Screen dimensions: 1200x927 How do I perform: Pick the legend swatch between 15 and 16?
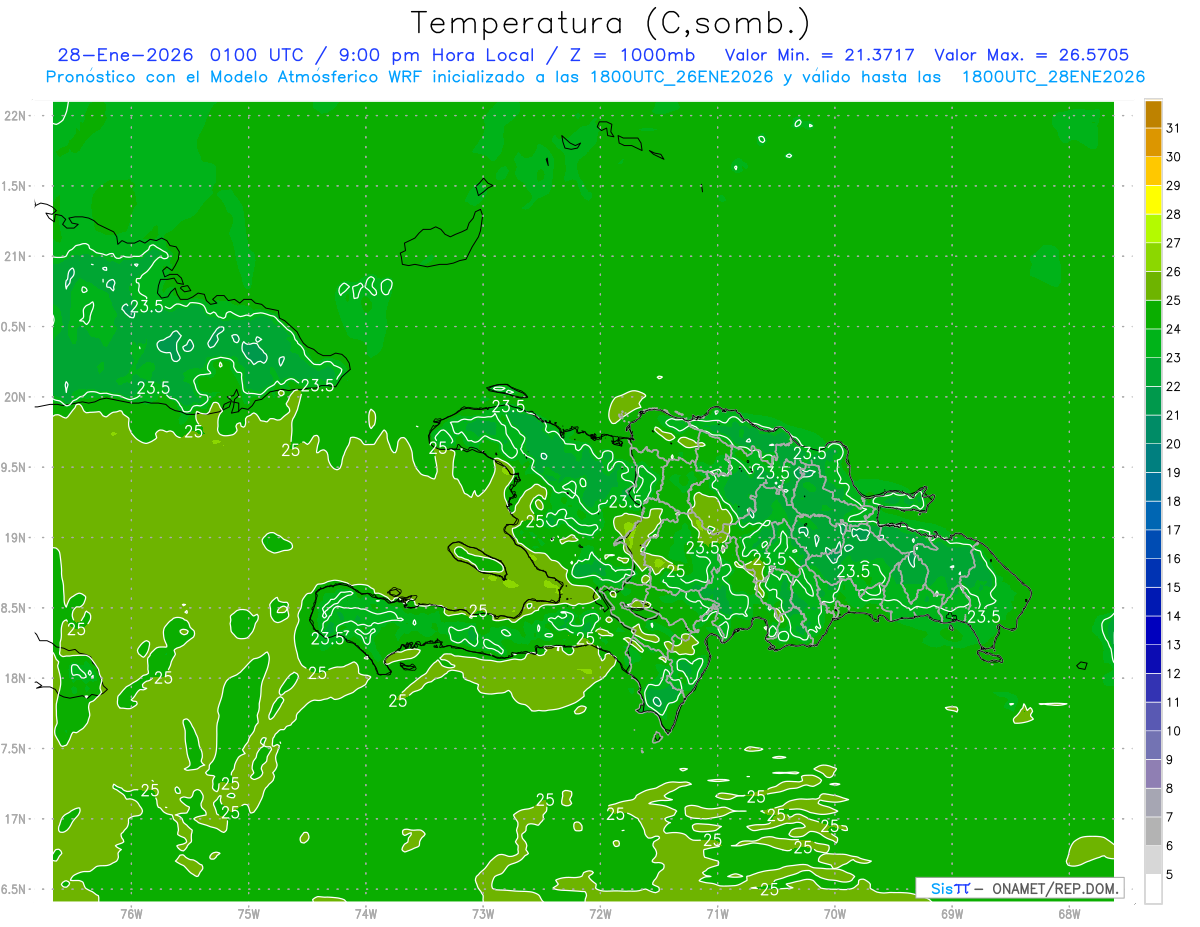[x=1153, y=573]
